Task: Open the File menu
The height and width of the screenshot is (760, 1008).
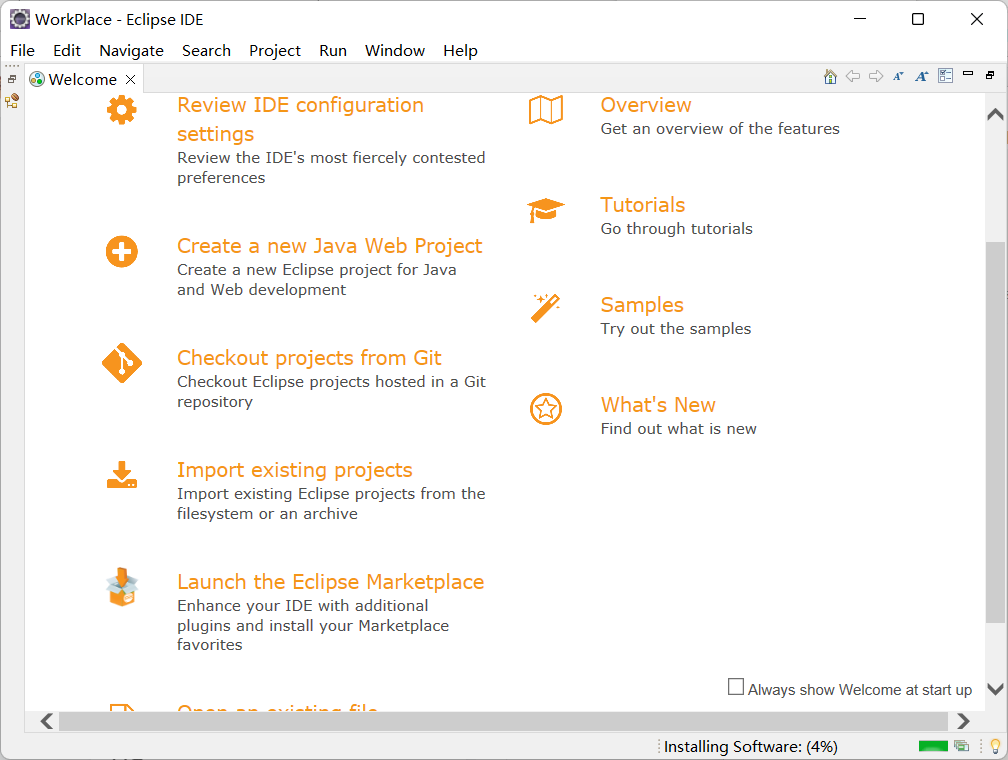Action: [22, 51]
